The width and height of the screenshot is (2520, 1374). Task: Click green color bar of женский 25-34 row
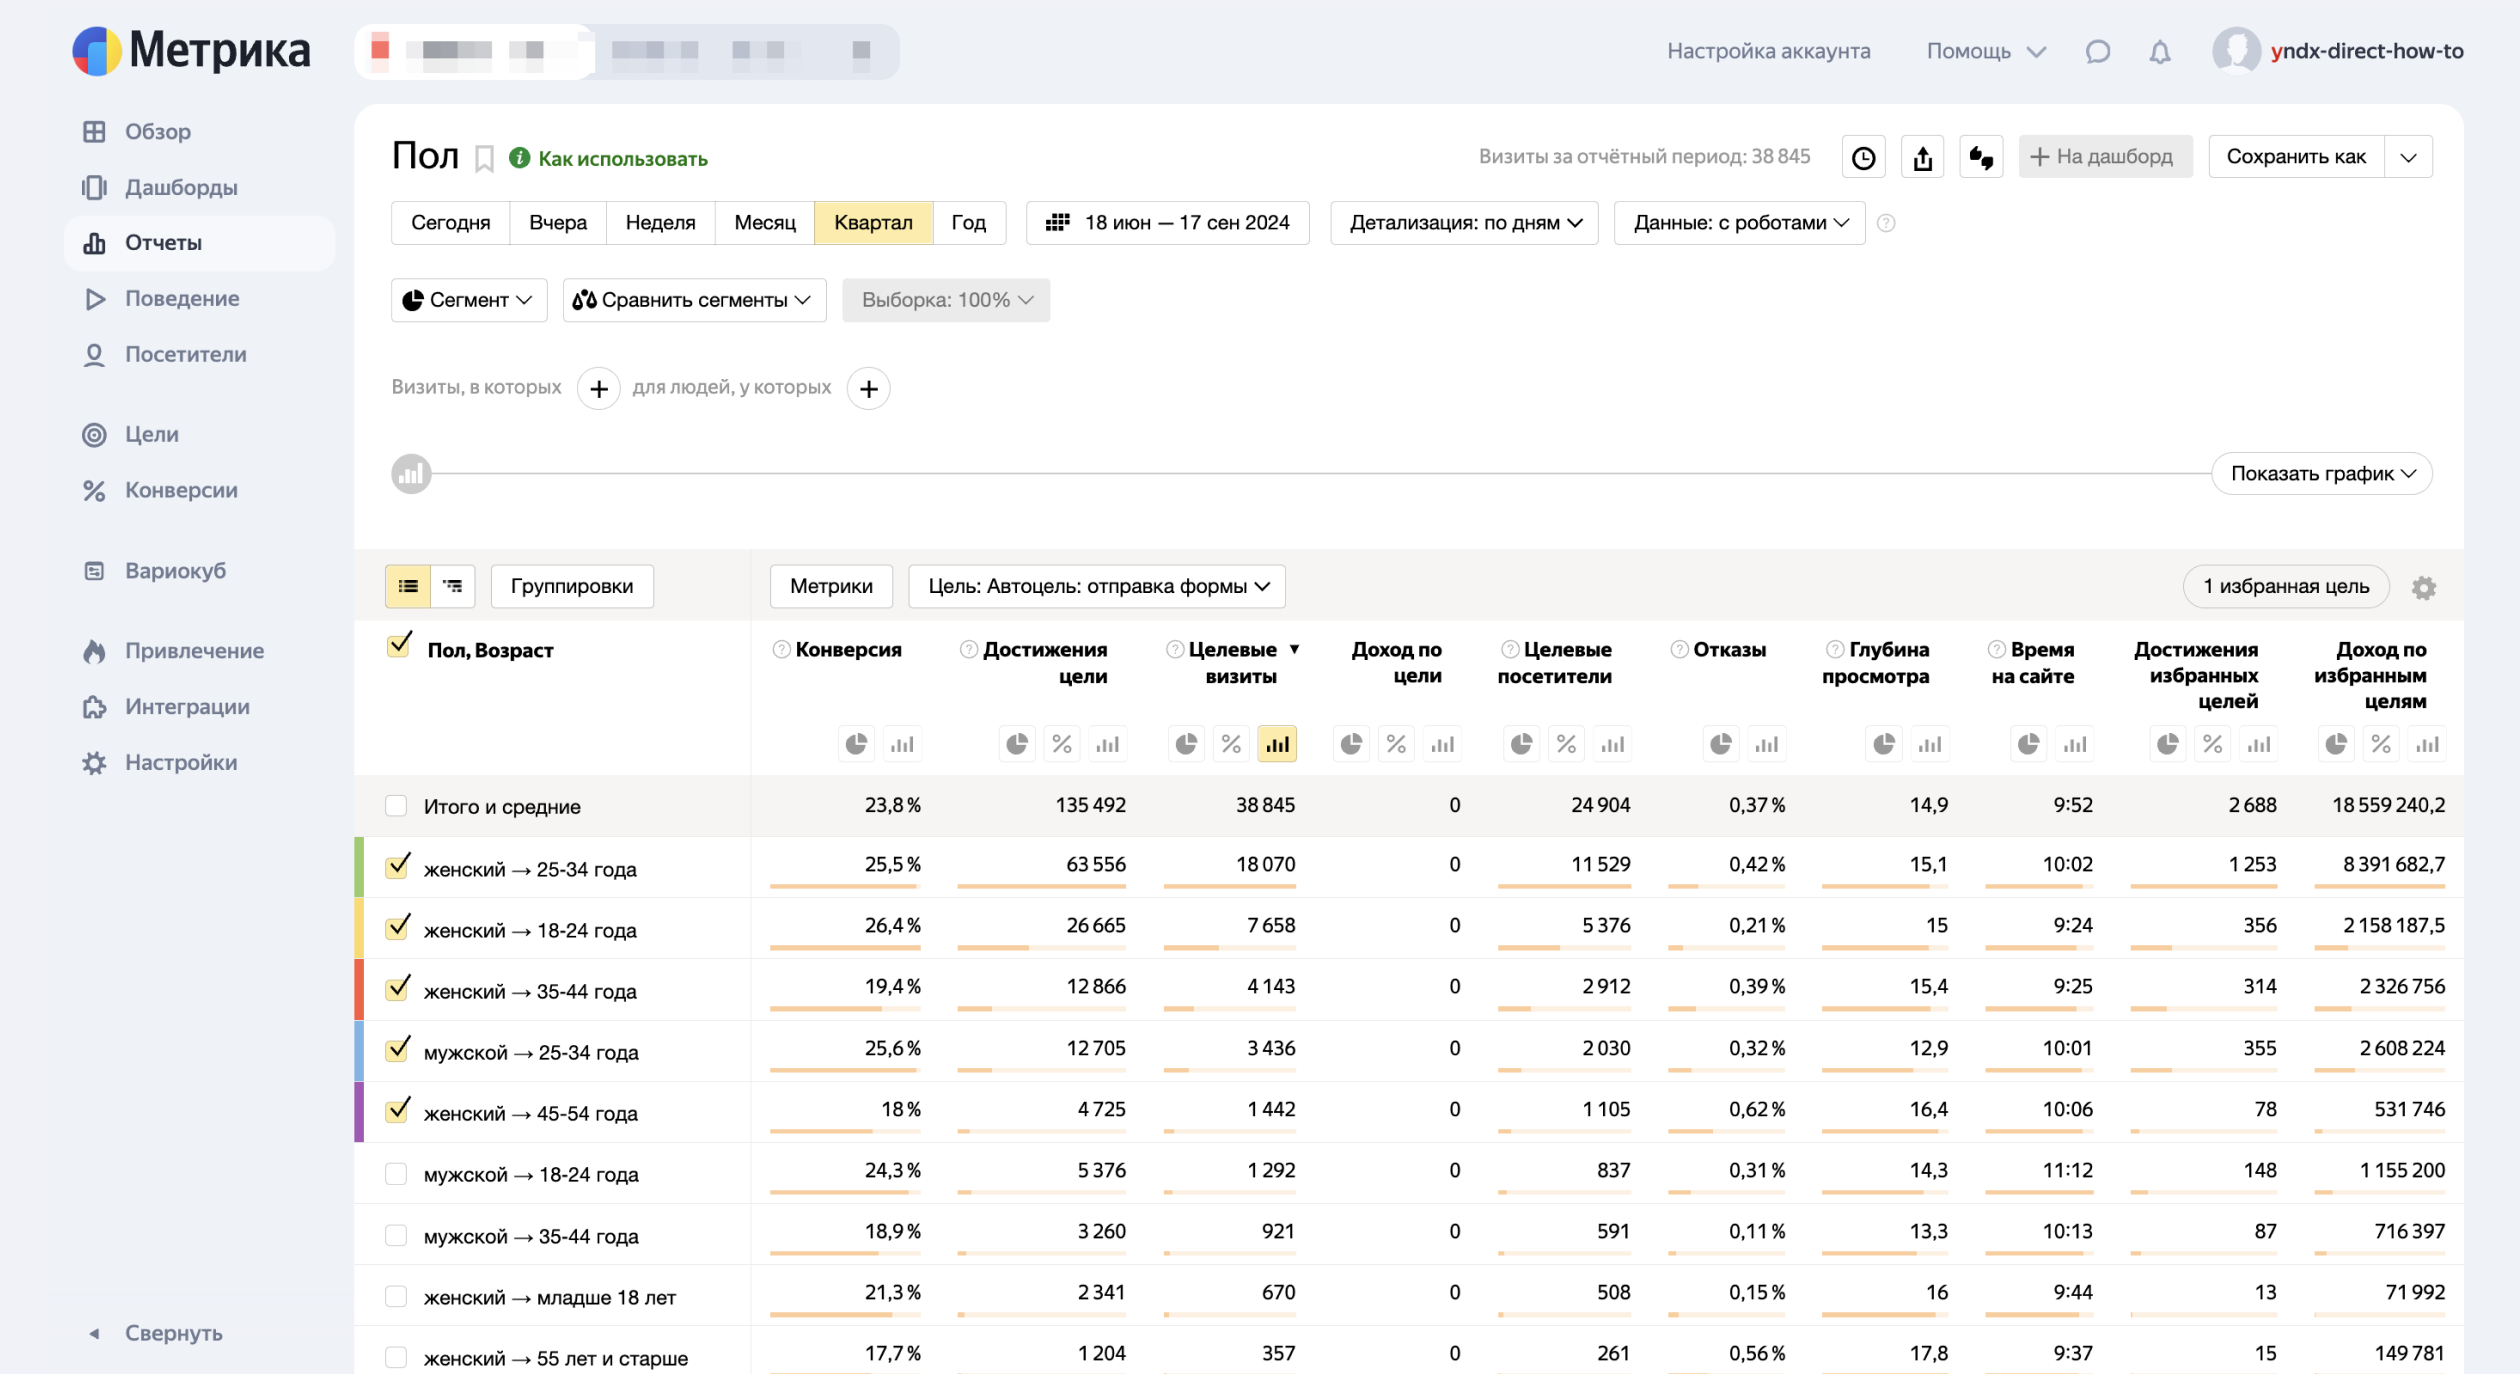(x=359, y=867)
